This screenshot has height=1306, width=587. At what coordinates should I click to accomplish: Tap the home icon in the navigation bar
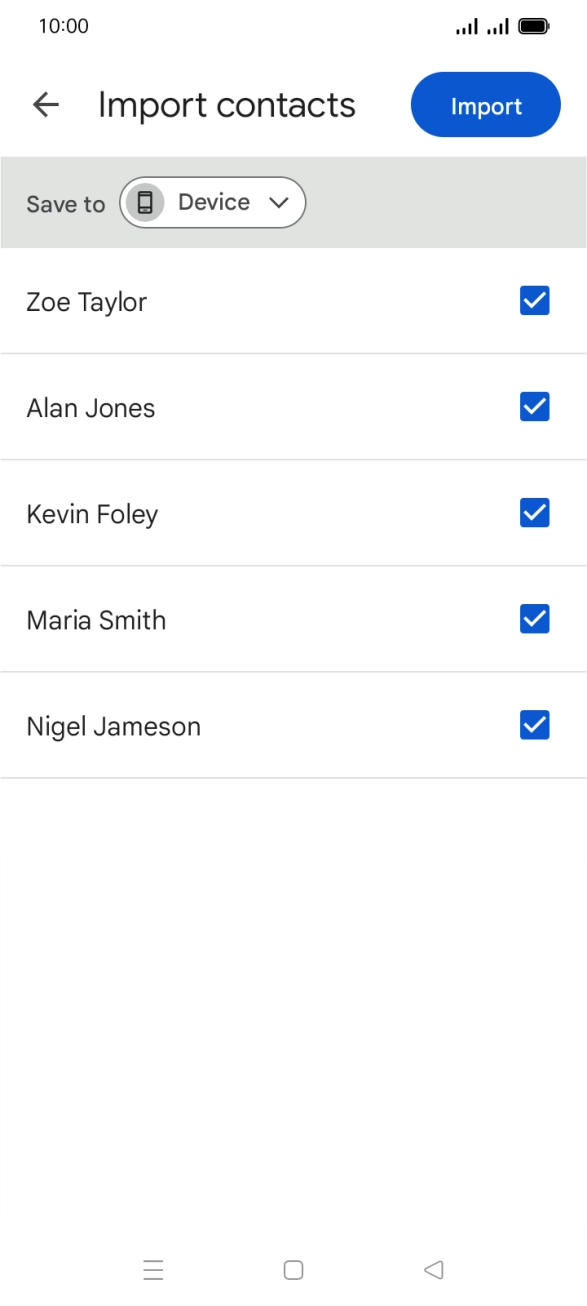pos(293,1269)
